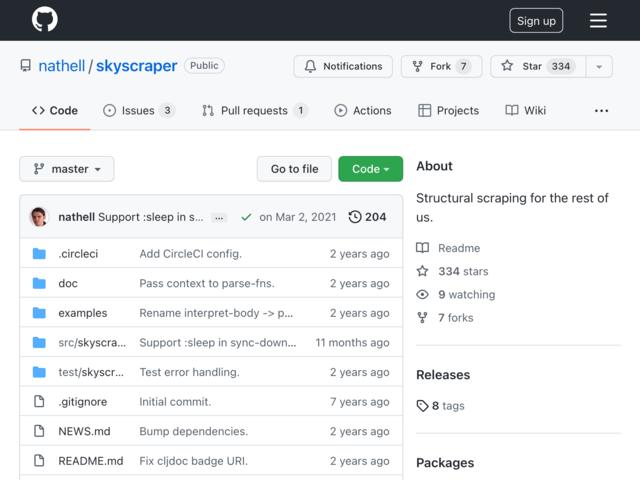Open the 'Rename interpret-body' commit
This screenshot has width=640, height=480.
pyautogui.click(x=216, y=313)
